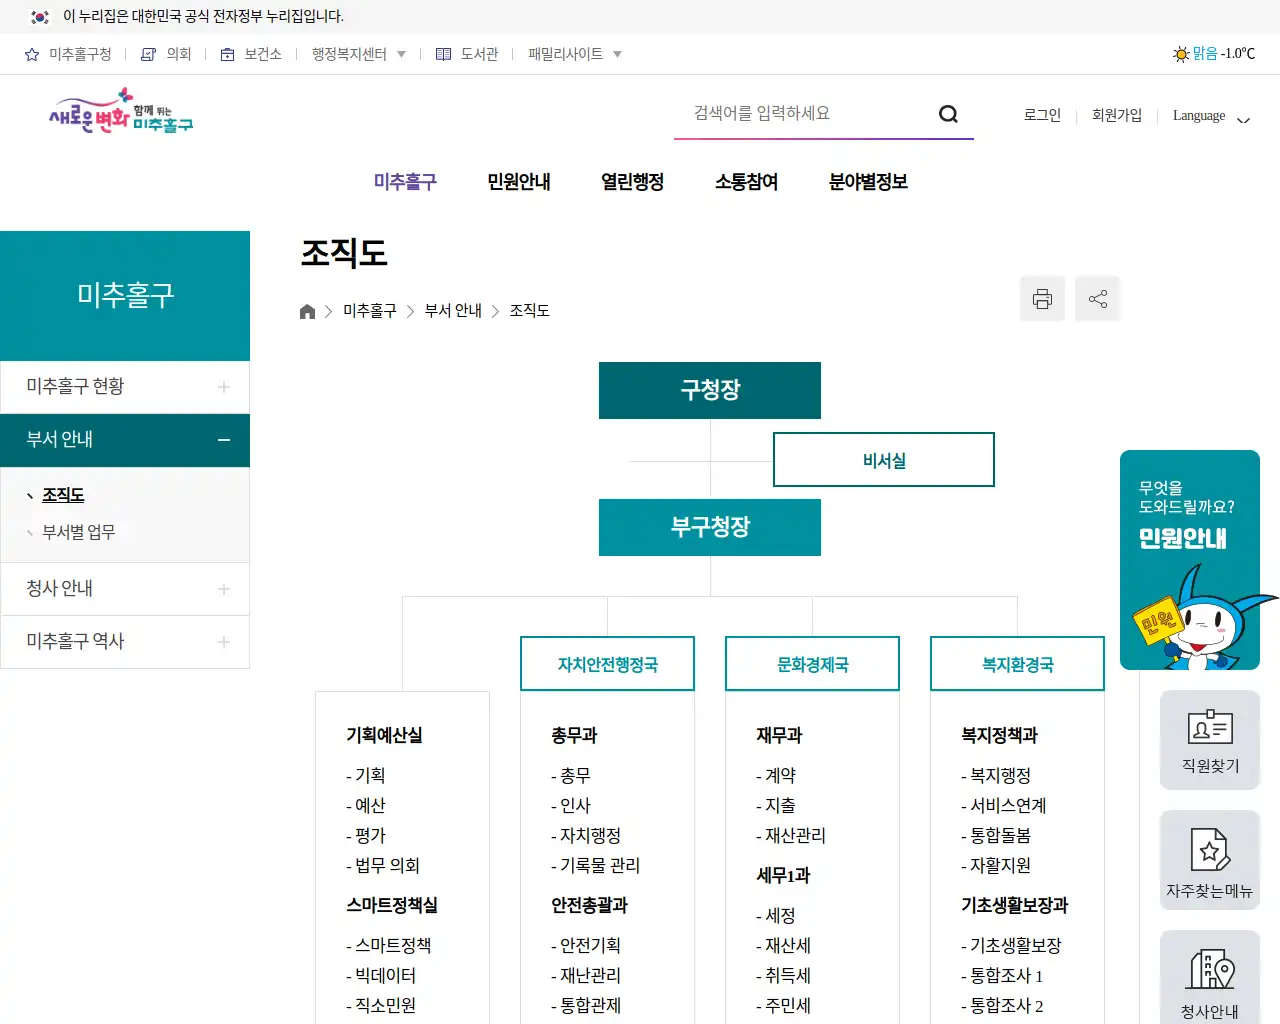Click the 도서관 book icon
This screenshot has height=1024, width=1280.
pyautogui.click(x=443, y=54)
